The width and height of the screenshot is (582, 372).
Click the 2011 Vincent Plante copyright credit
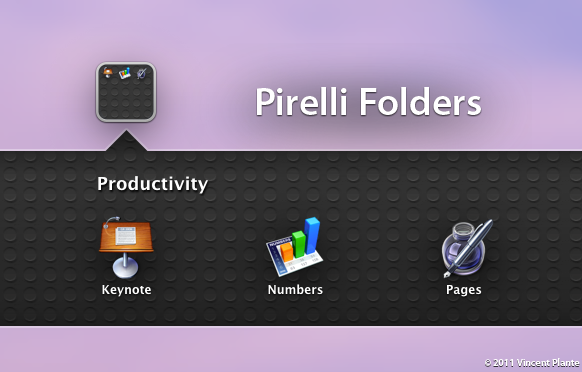pos(532,363)
